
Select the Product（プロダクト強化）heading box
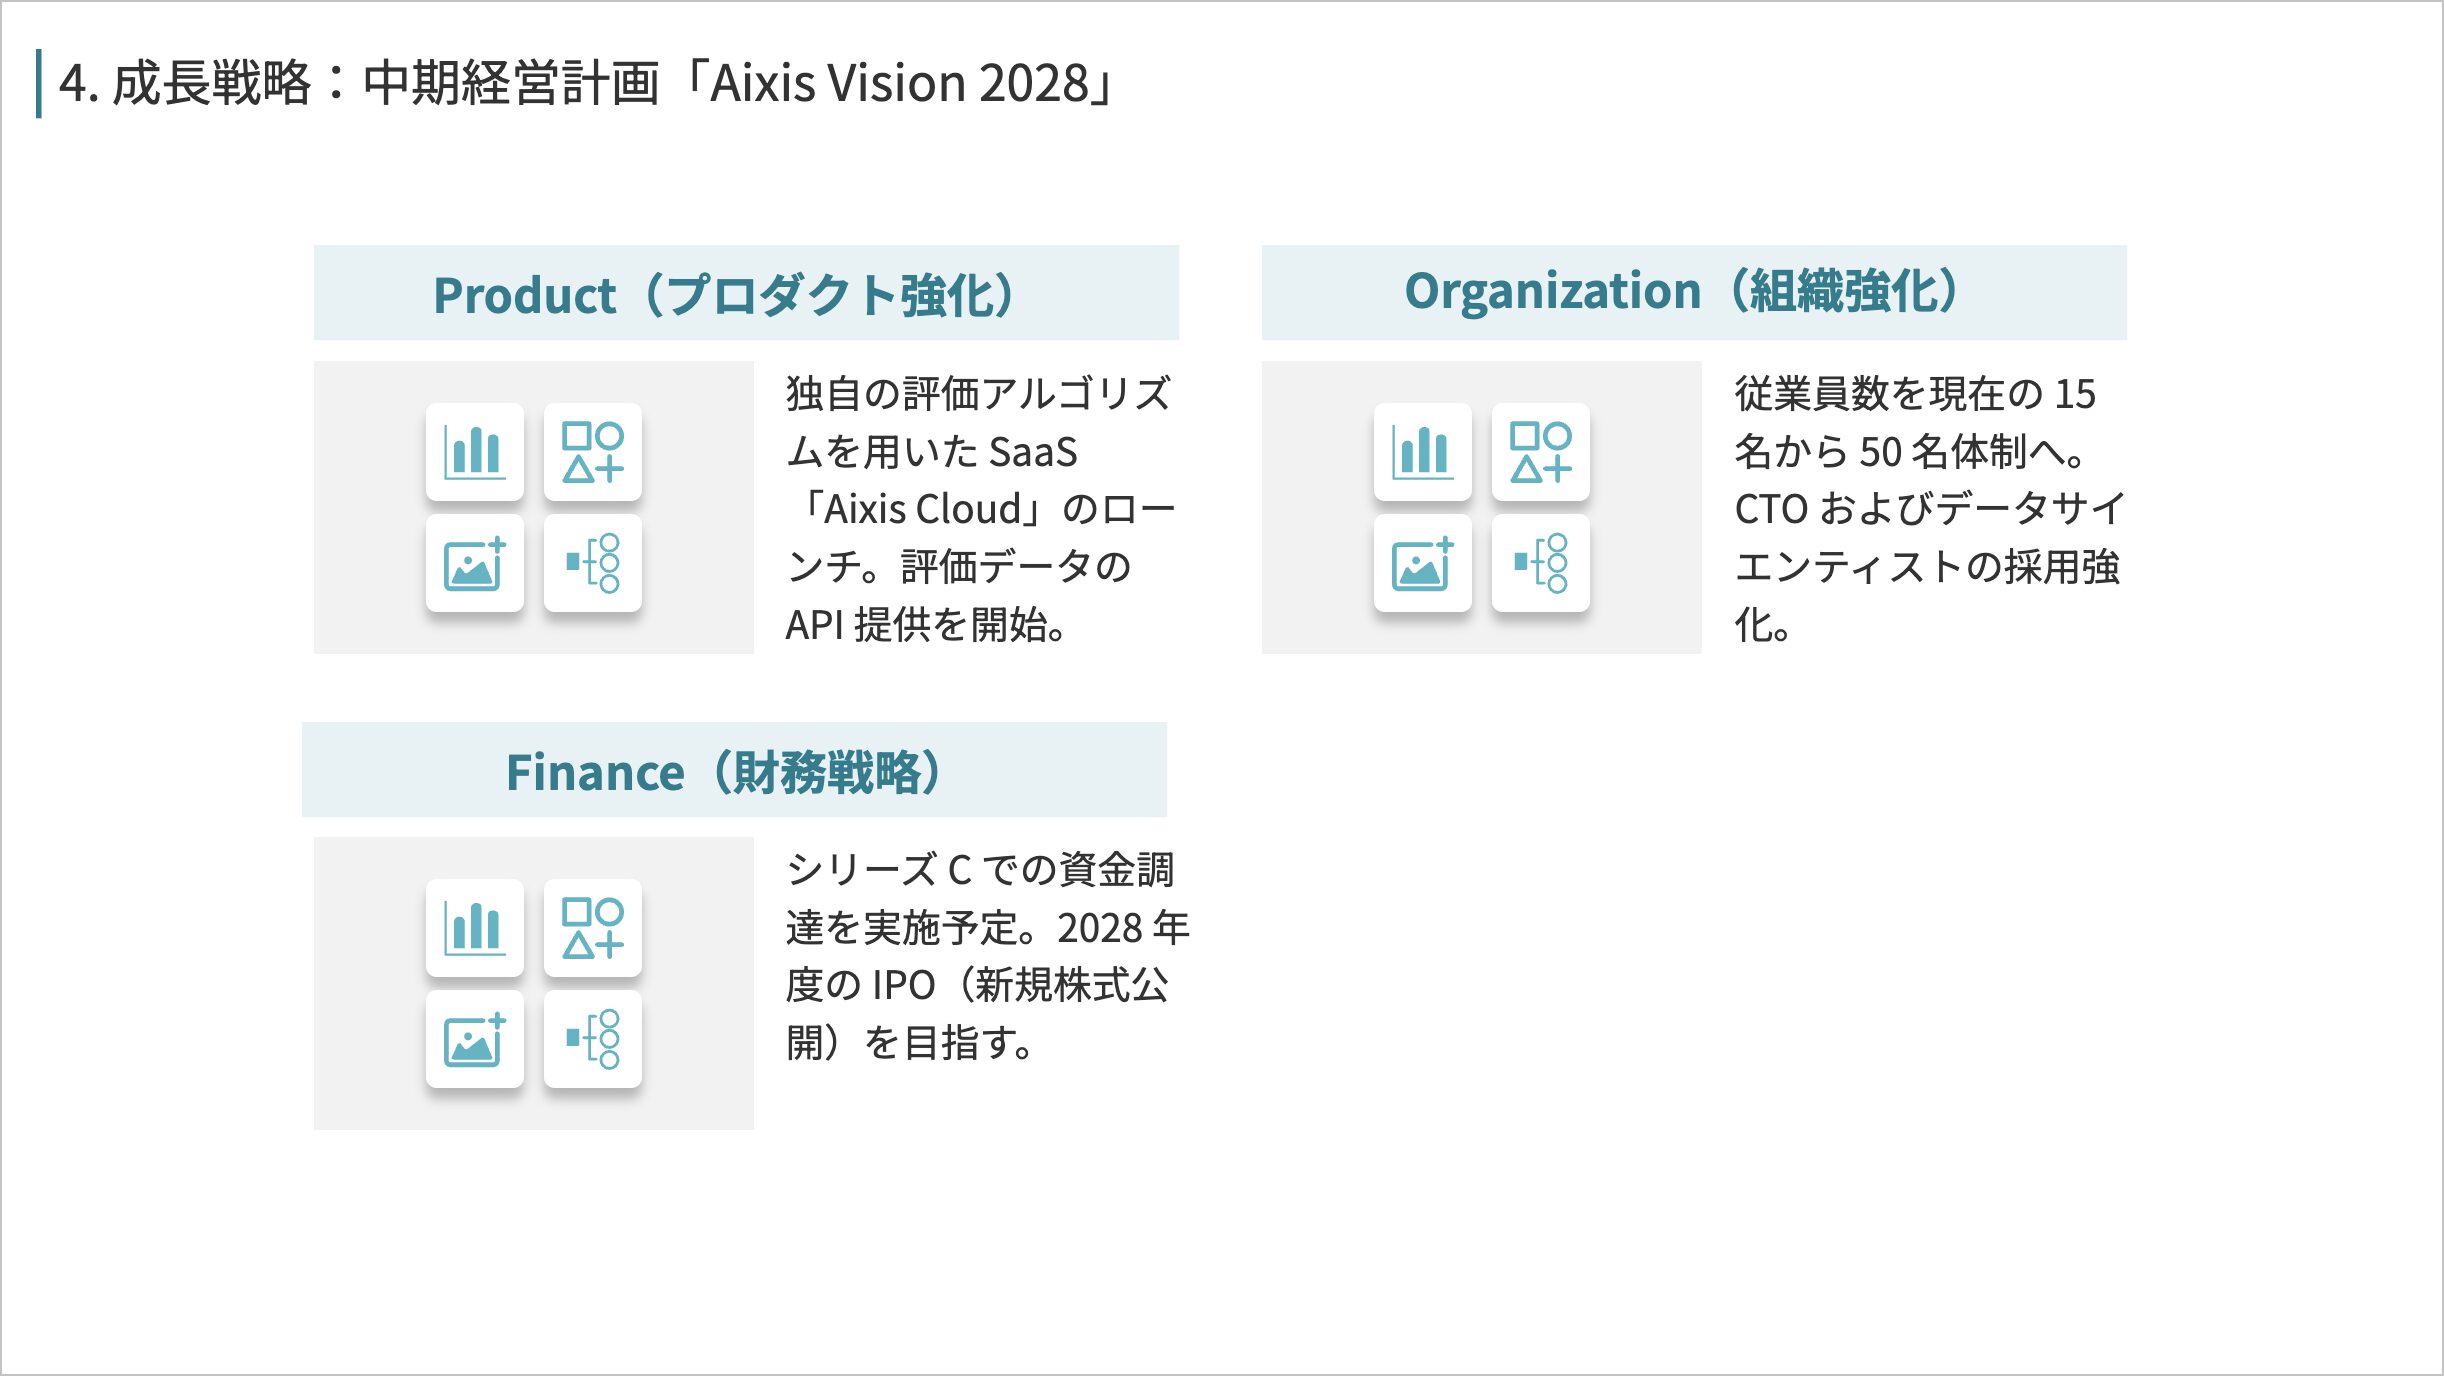pos(745,293)
